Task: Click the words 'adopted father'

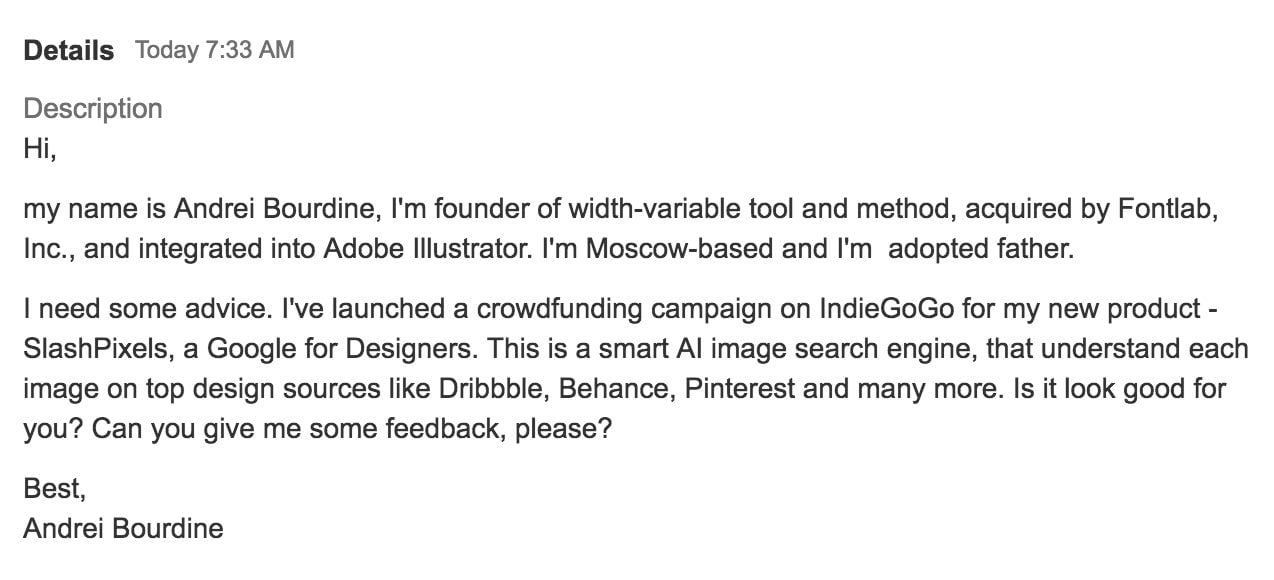Action: coord(980,249)
